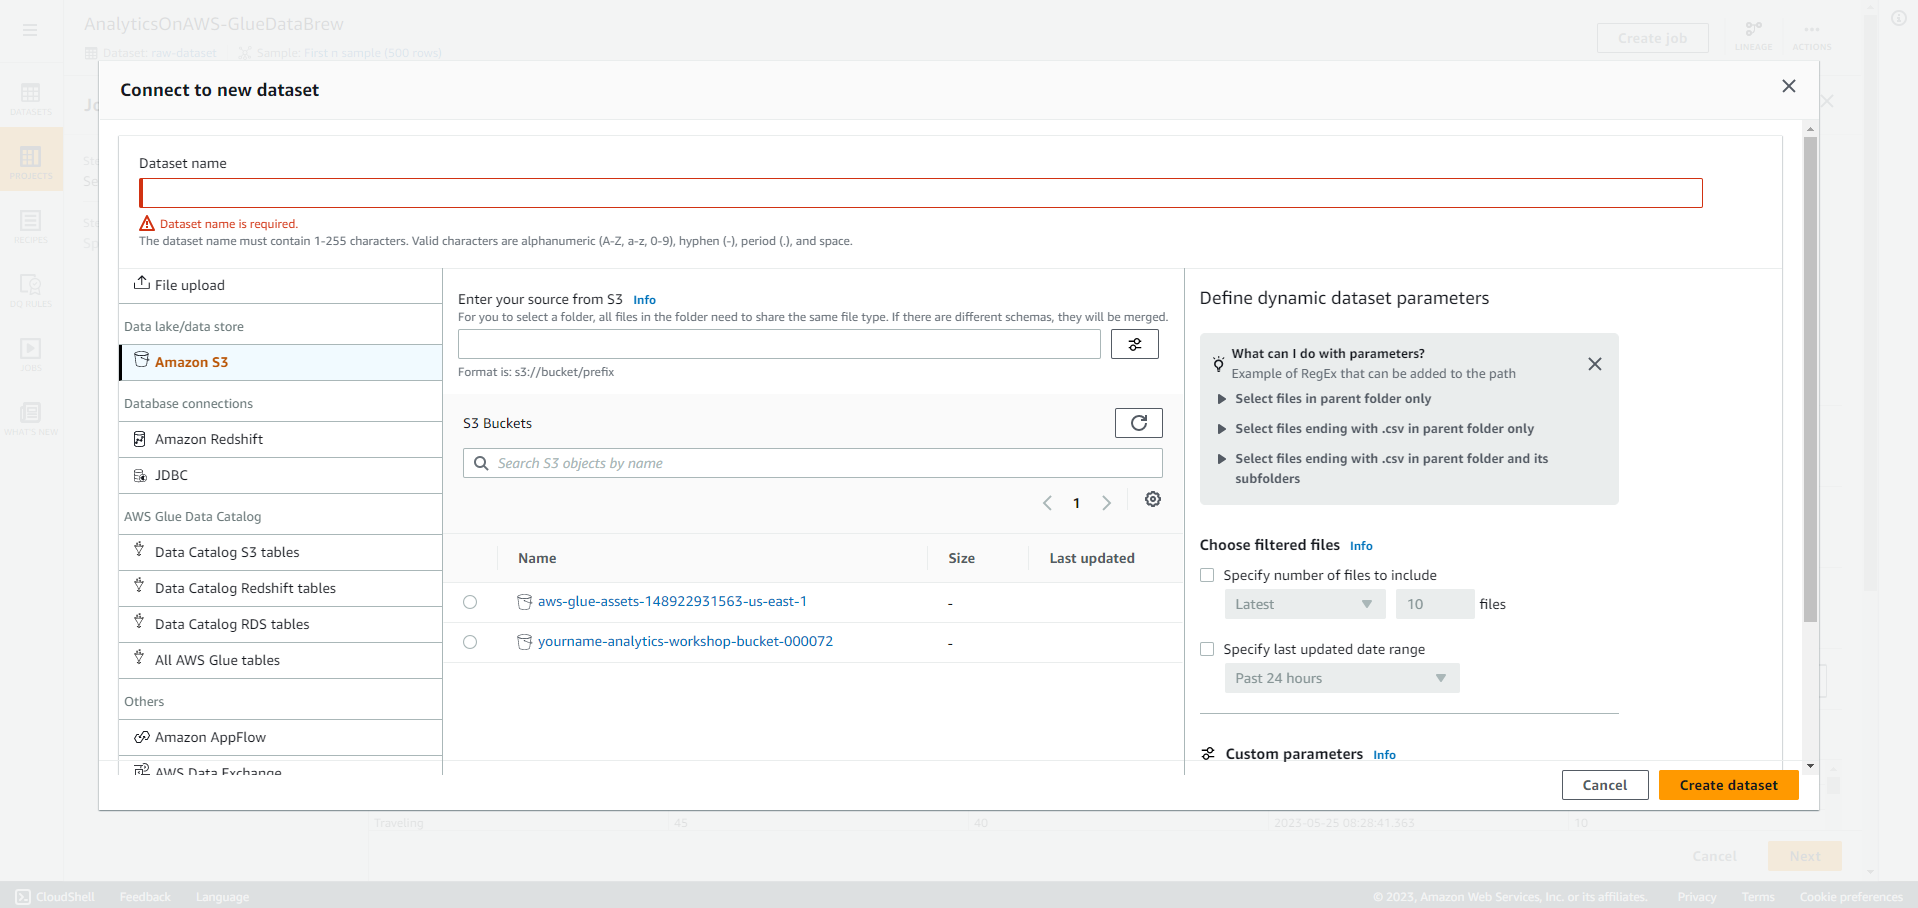Click the Dataset name input field
Image resolution: width=1918 pixels, height=908 pixels.
[x=921, y=193]
